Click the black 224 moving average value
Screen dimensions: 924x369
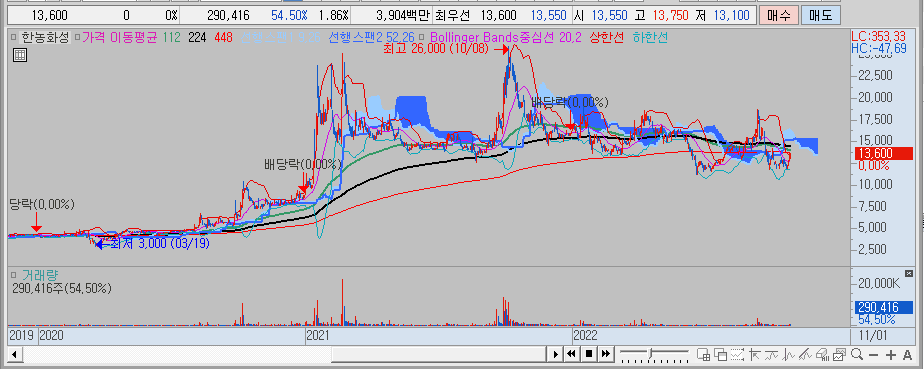point(197,38)
